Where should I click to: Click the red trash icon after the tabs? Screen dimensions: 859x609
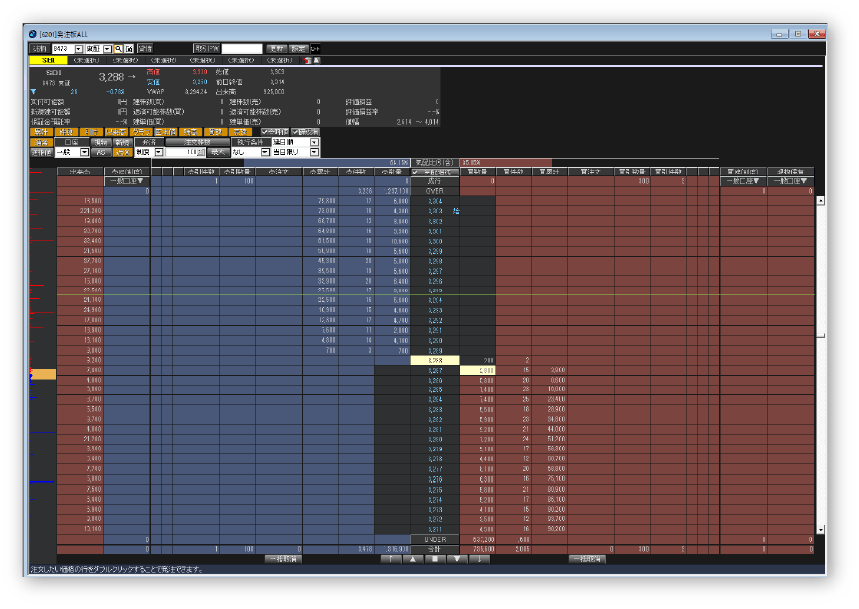click(308, 60)
